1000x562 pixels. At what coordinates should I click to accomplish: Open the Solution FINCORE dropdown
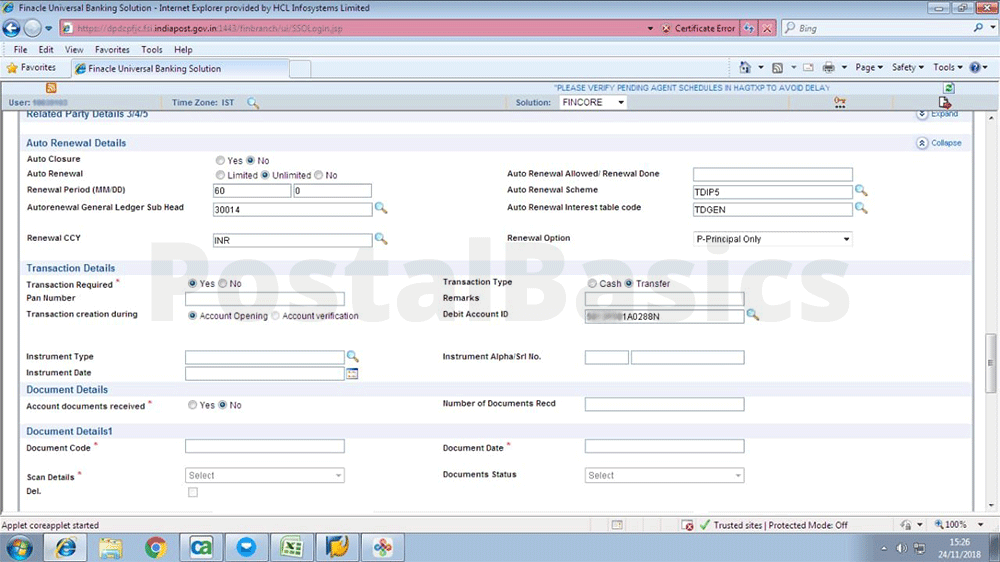593,103
